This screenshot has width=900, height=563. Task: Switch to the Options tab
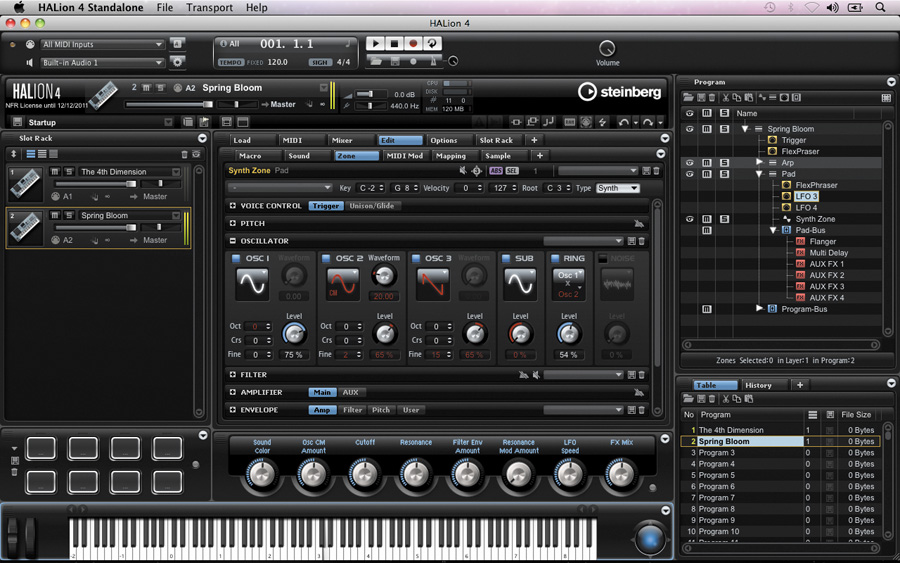coord(444,140)
